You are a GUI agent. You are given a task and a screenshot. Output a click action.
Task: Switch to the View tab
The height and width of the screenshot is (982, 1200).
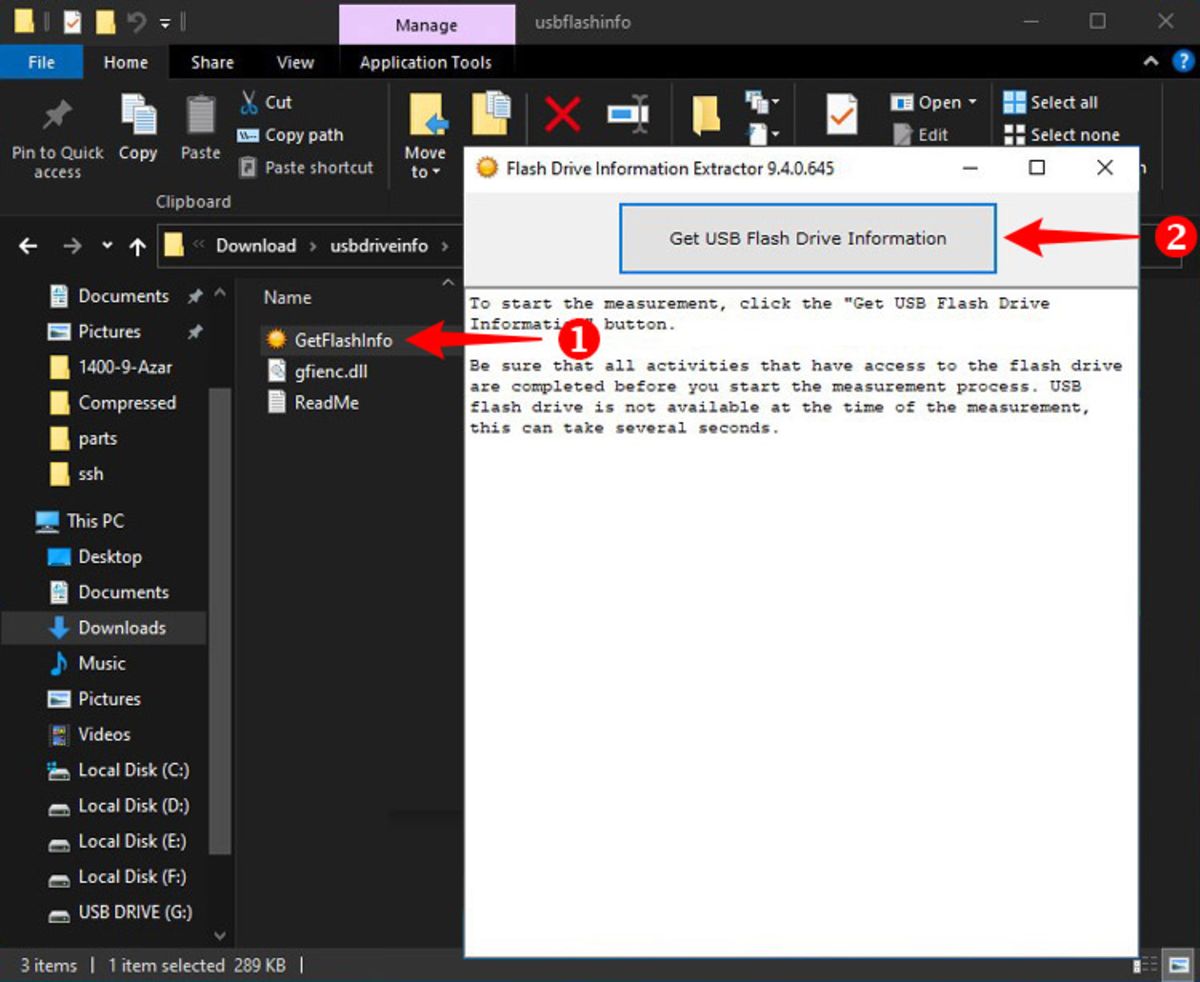[x=294, y=62]
